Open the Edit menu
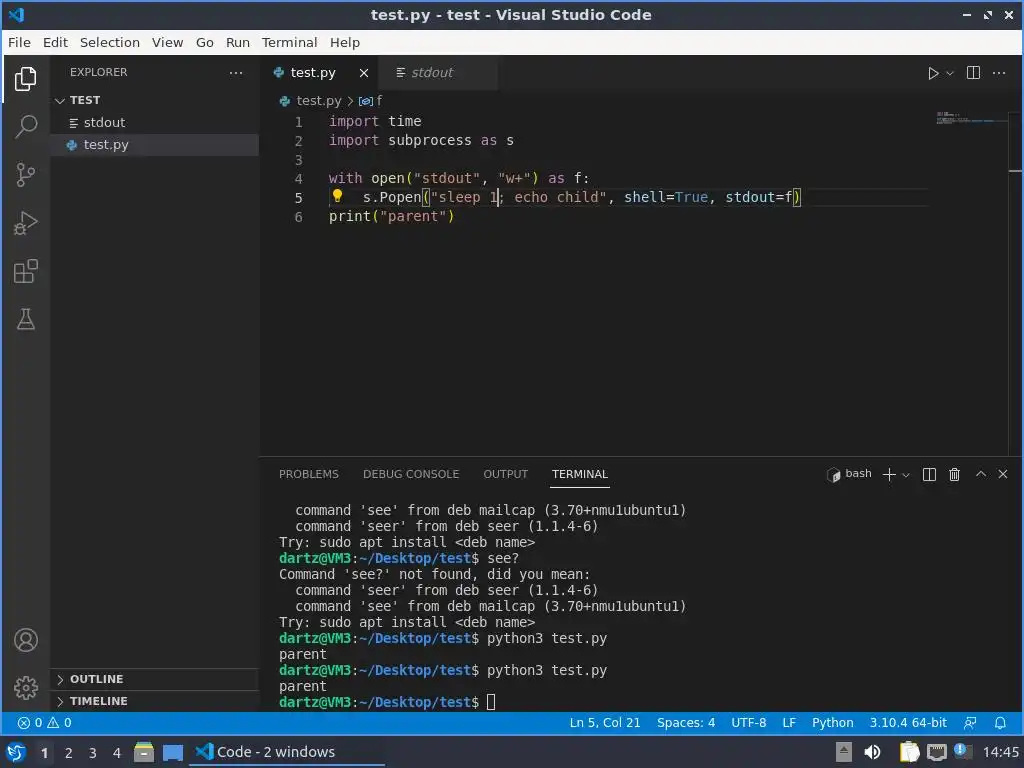This screenshot has height=768, width=1024. point(56,42)
